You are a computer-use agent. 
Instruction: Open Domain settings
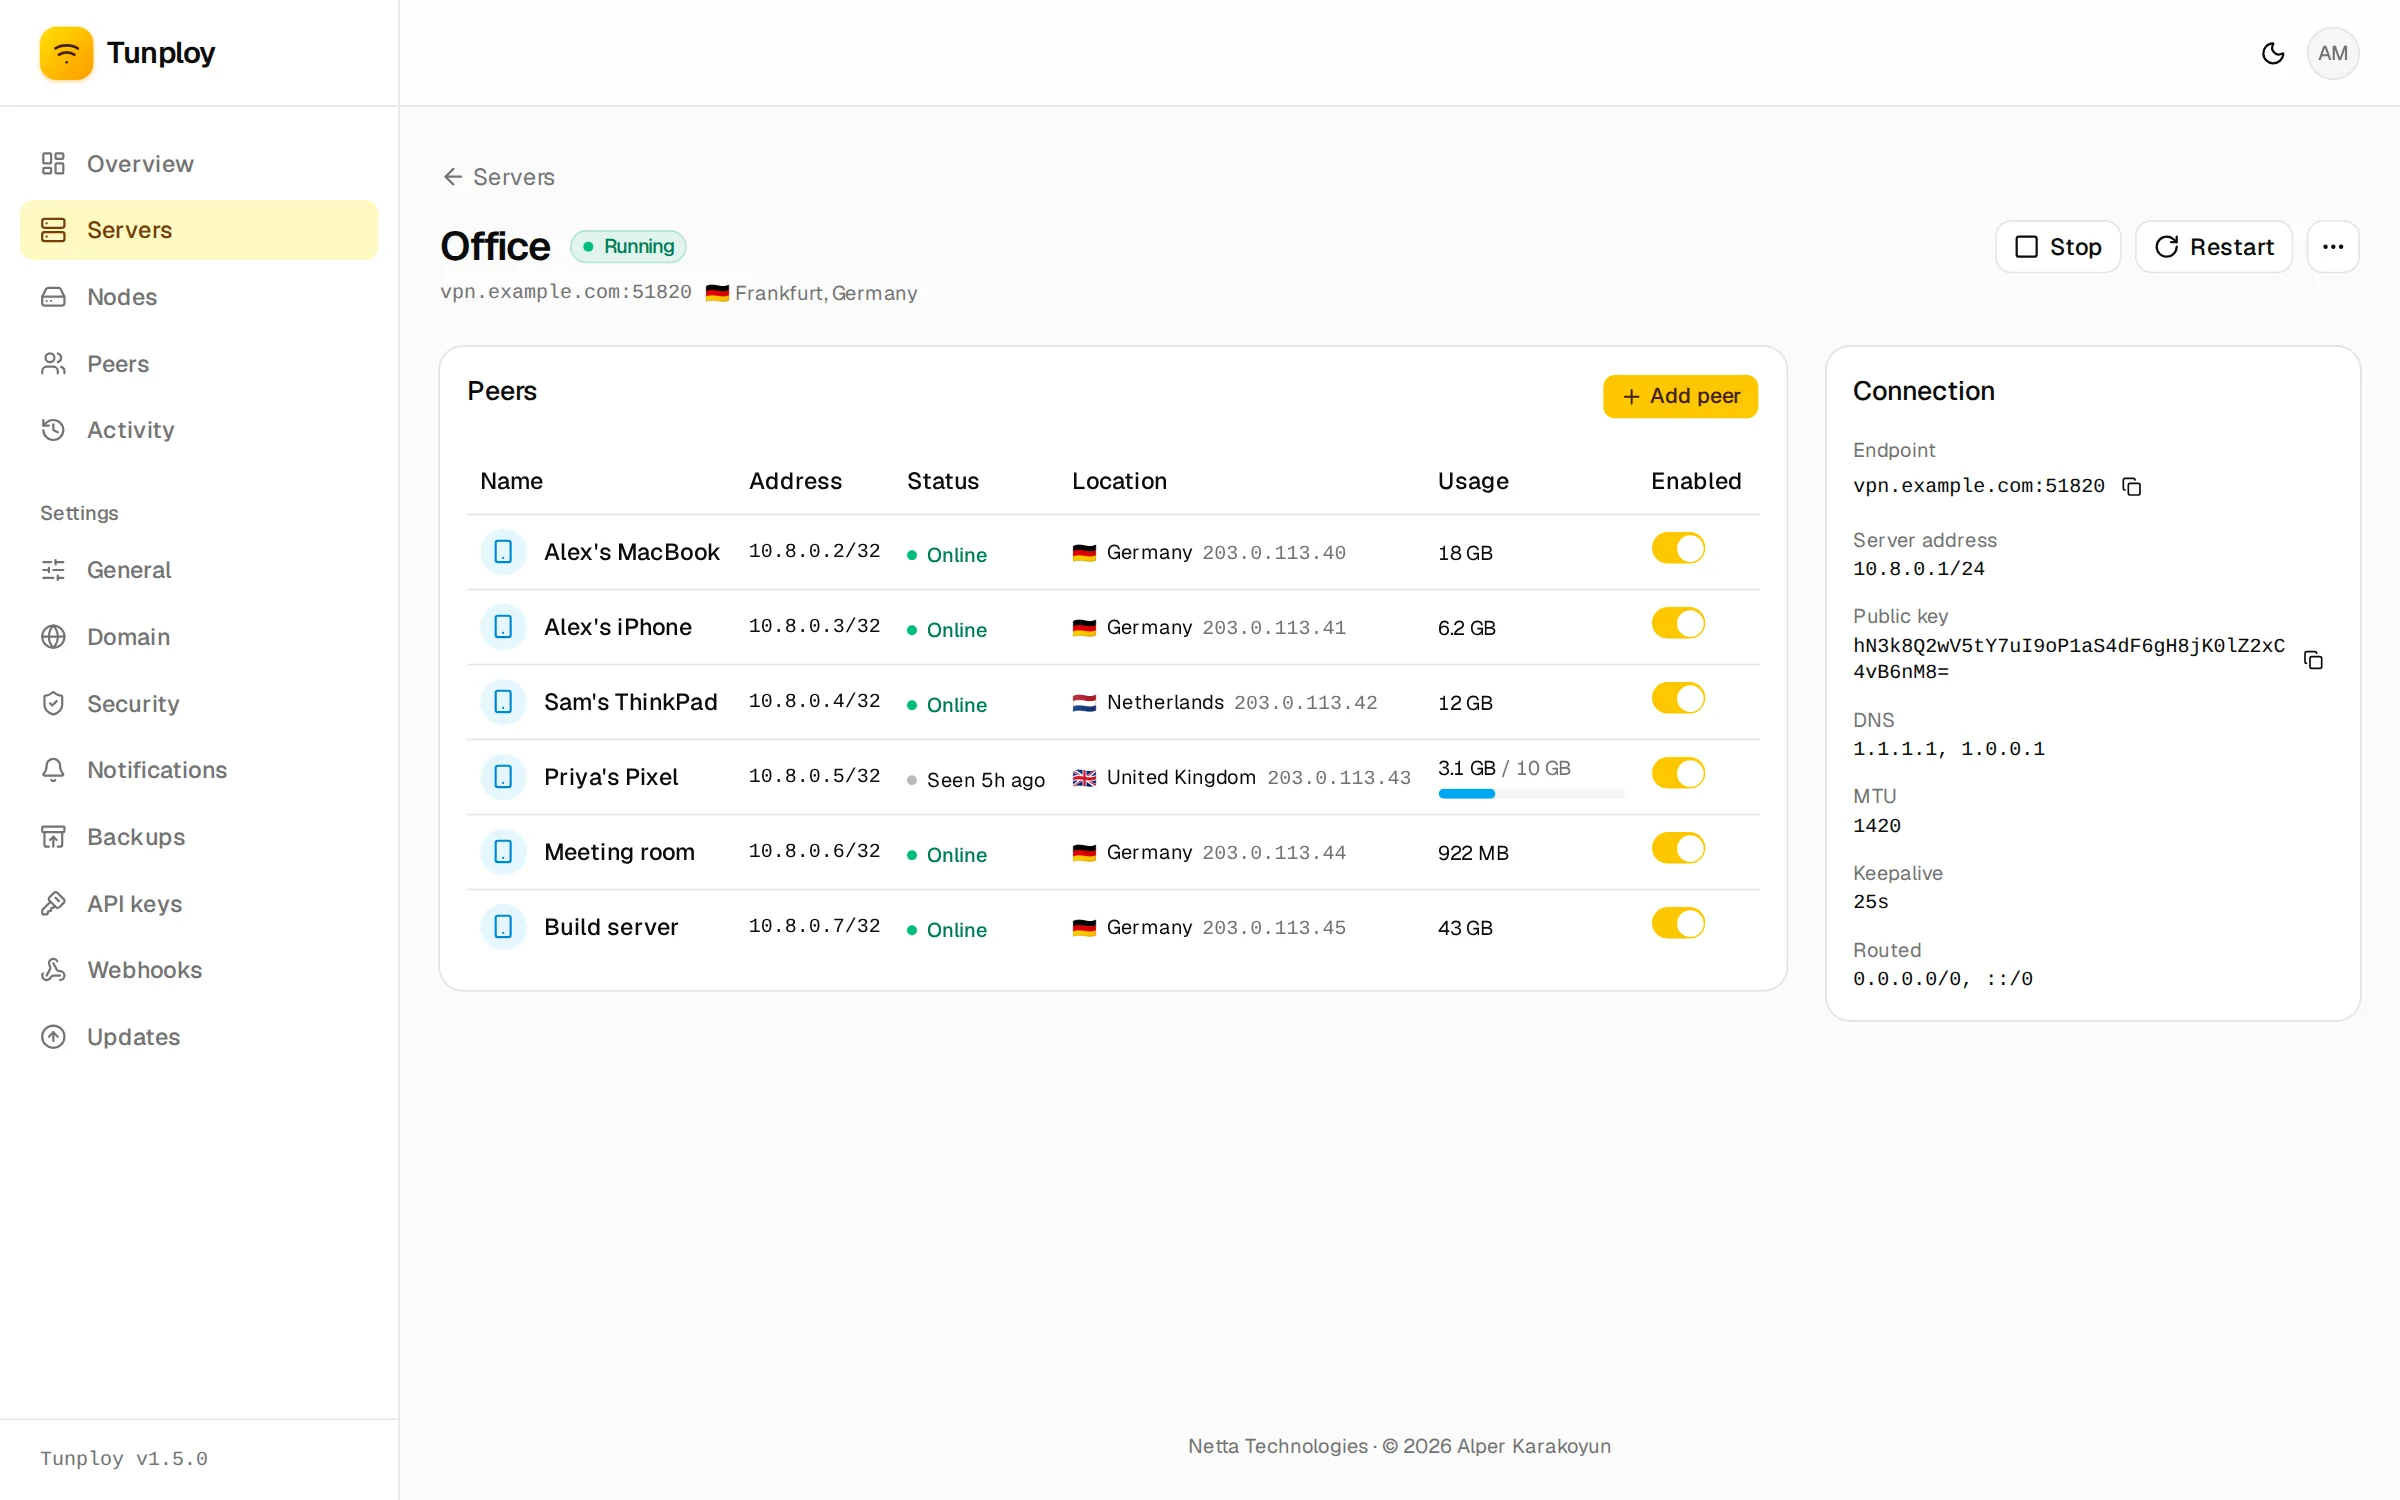coord(199,637)
